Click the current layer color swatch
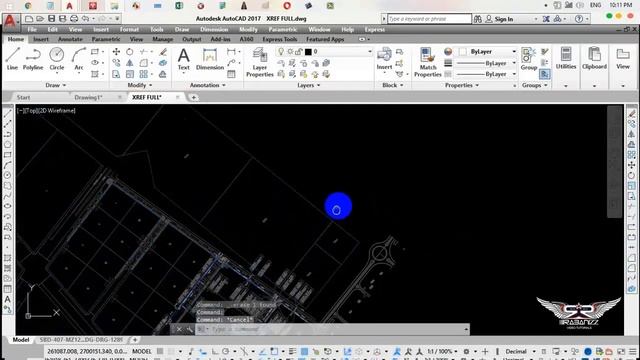Screen dimensions: 640x360 (x=308, y=51)
